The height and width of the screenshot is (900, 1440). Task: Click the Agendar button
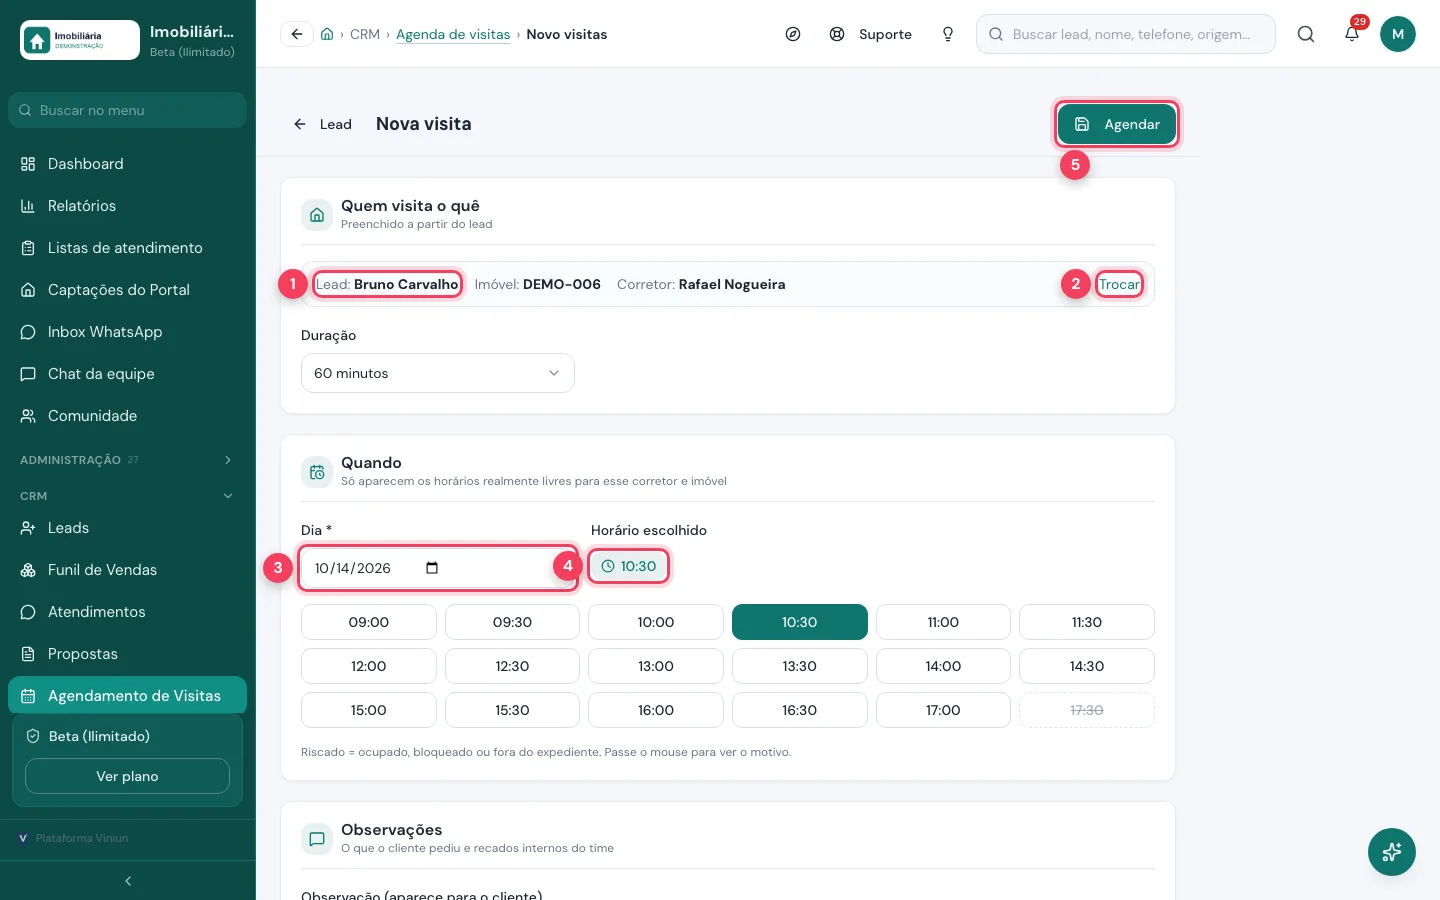tap(1117, 124)
